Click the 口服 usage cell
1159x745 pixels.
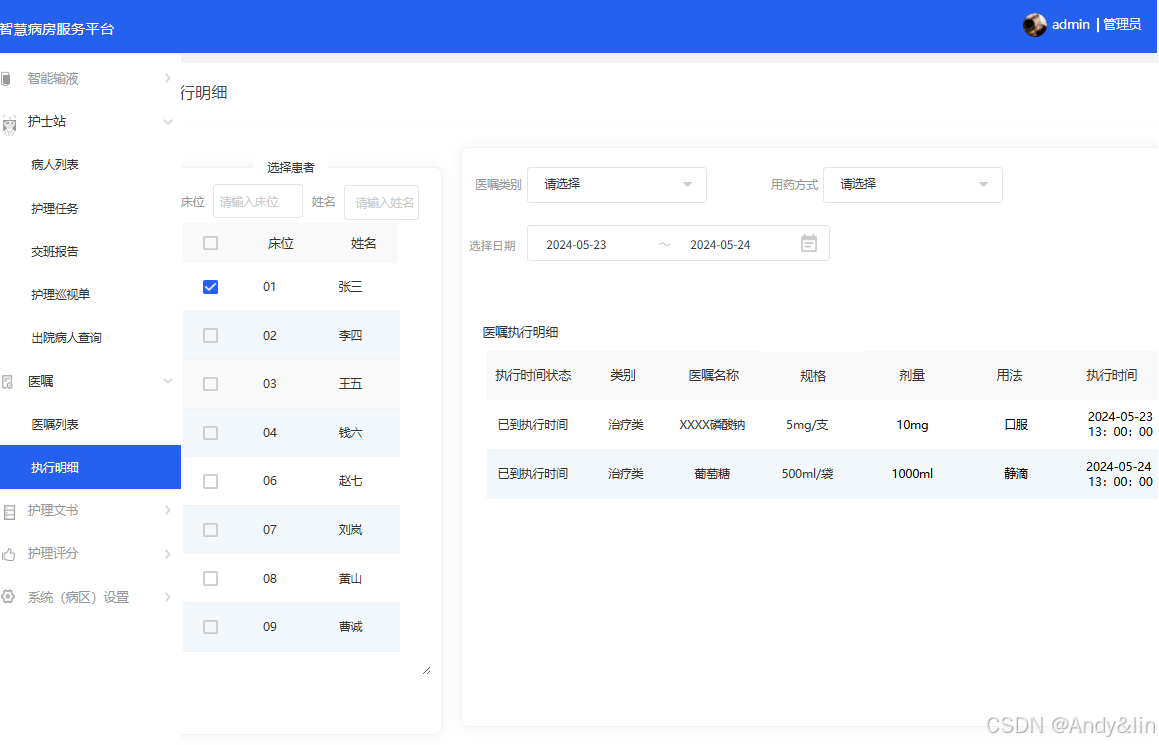[1016, 425]
